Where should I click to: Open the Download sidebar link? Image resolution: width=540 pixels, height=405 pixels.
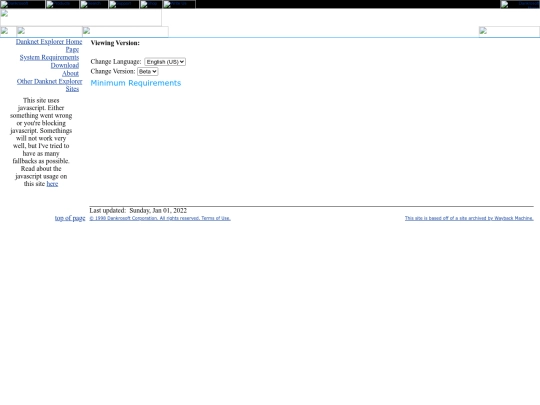(65, 65)
